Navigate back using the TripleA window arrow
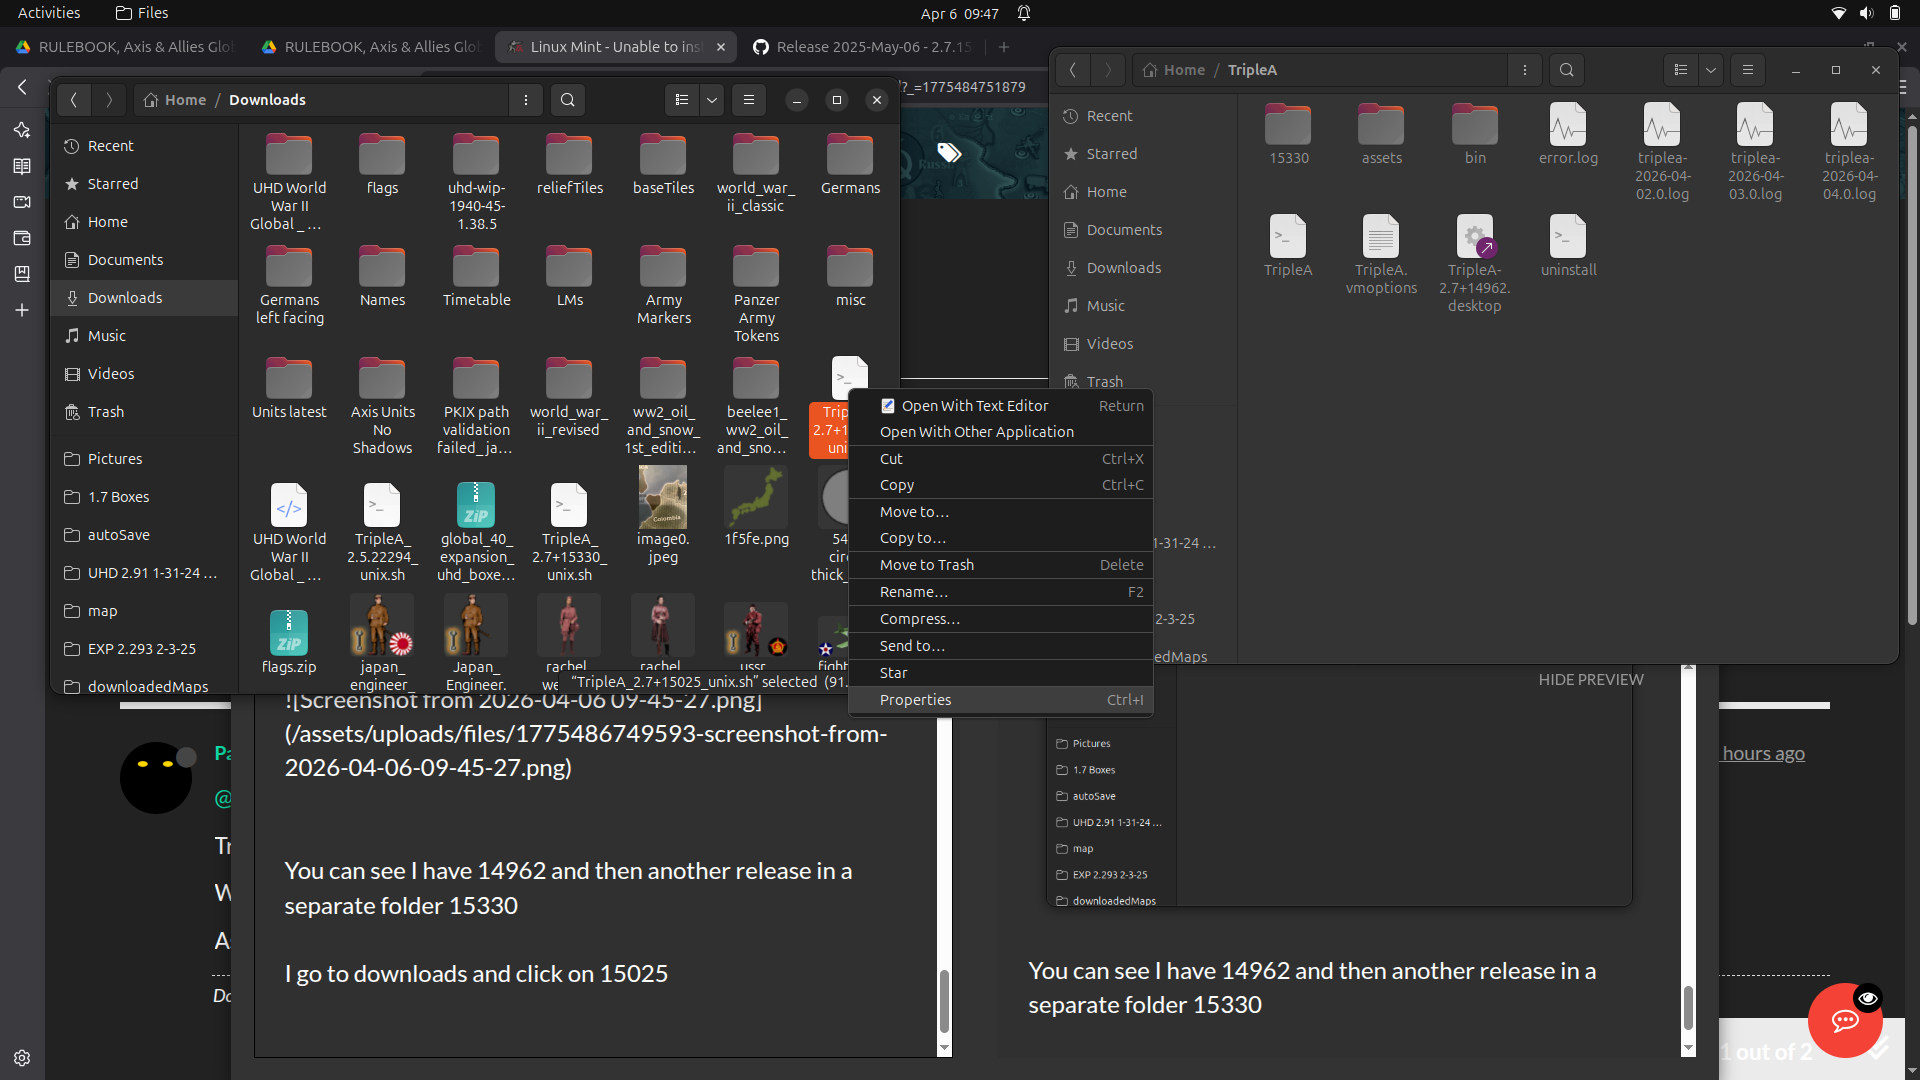Screen dimensions: 1920x1080 pos(1073,70)
